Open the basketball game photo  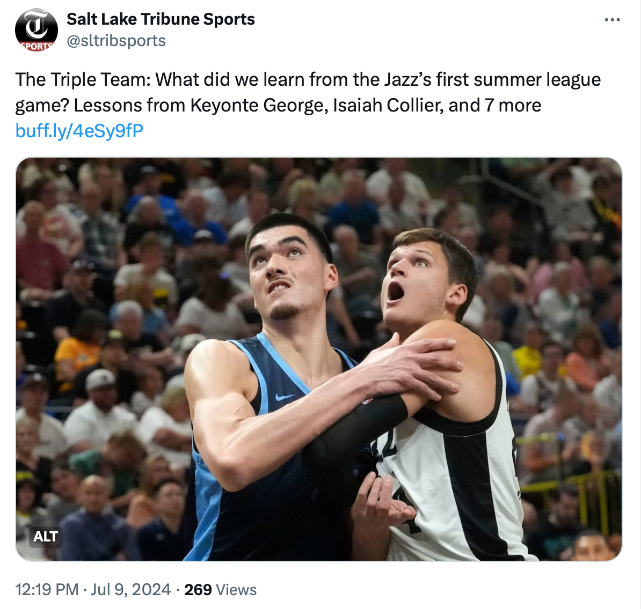318,359
